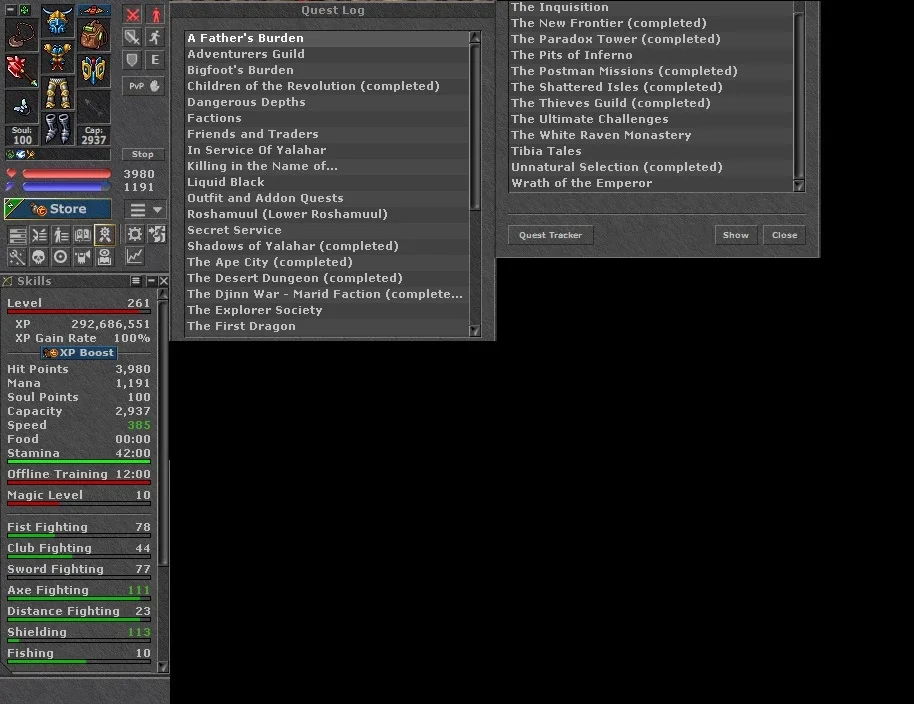Click the quest list scroll-up arrow
Screen dimensions: 914x704
pos(475,38)
